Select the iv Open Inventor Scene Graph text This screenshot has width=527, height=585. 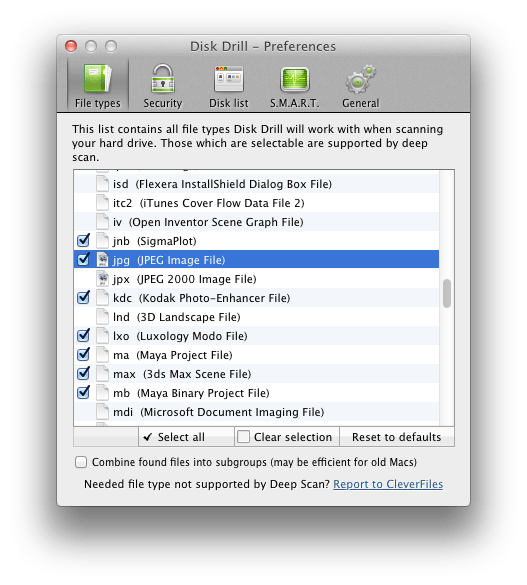coord(208,222)
